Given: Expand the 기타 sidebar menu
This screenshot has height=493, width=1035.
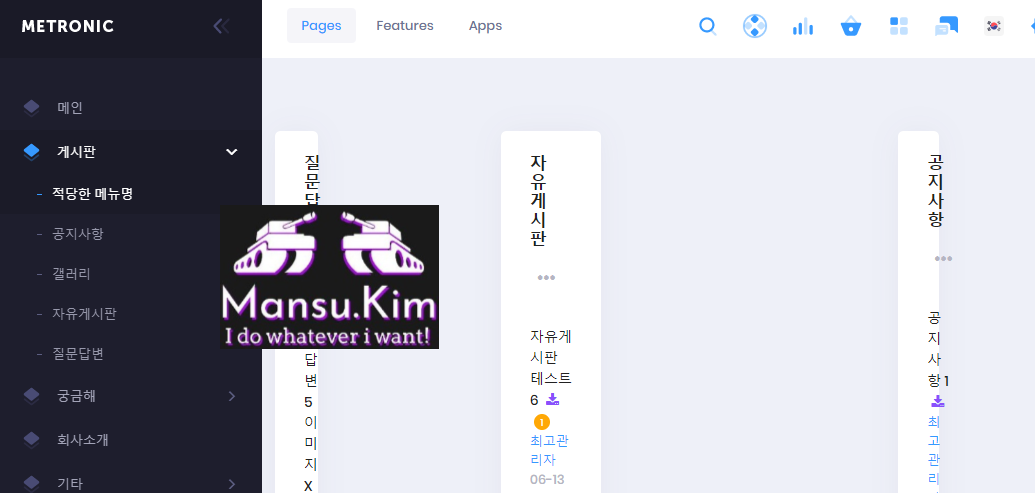Looking at the screenshot, I should (231, 484).
